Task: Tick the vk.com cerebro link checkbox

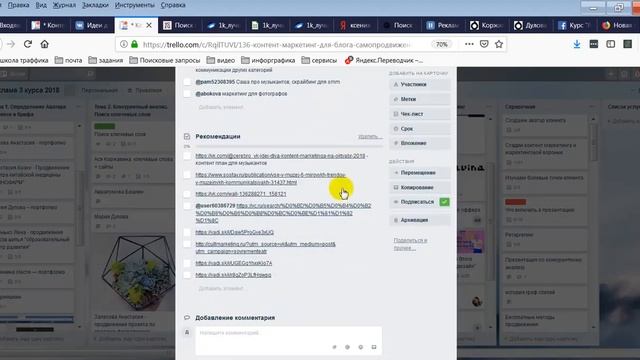Action: (187, 156)
